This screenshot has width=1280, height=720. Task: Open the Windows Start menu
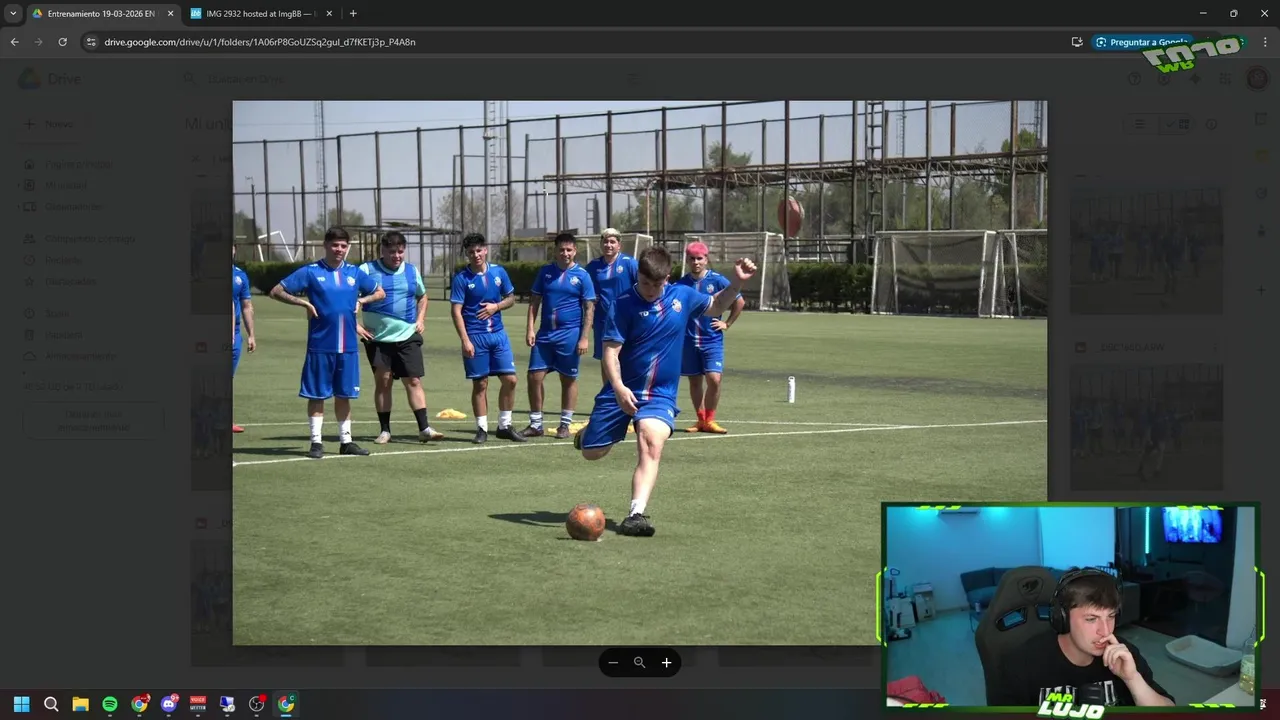[21, 704]
